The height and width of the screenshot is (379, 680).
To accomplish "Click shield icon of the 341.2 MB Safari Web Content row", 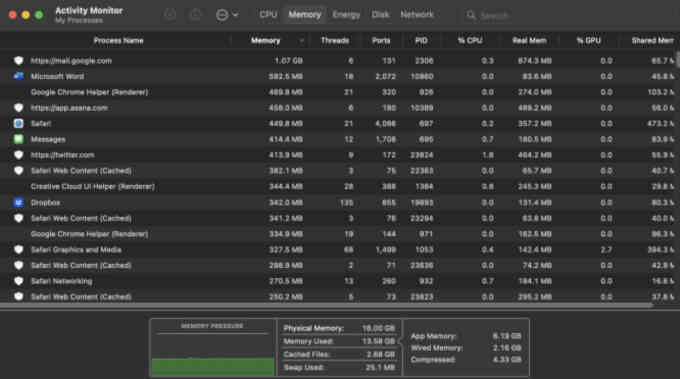I will (18, 218).
